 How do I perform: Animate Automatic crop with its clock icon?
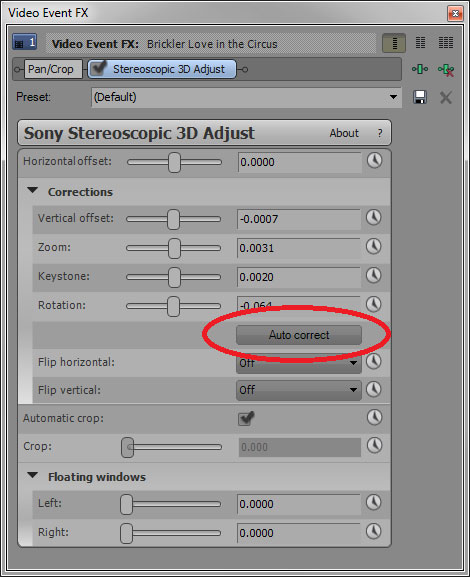click(x=374, y=417)
